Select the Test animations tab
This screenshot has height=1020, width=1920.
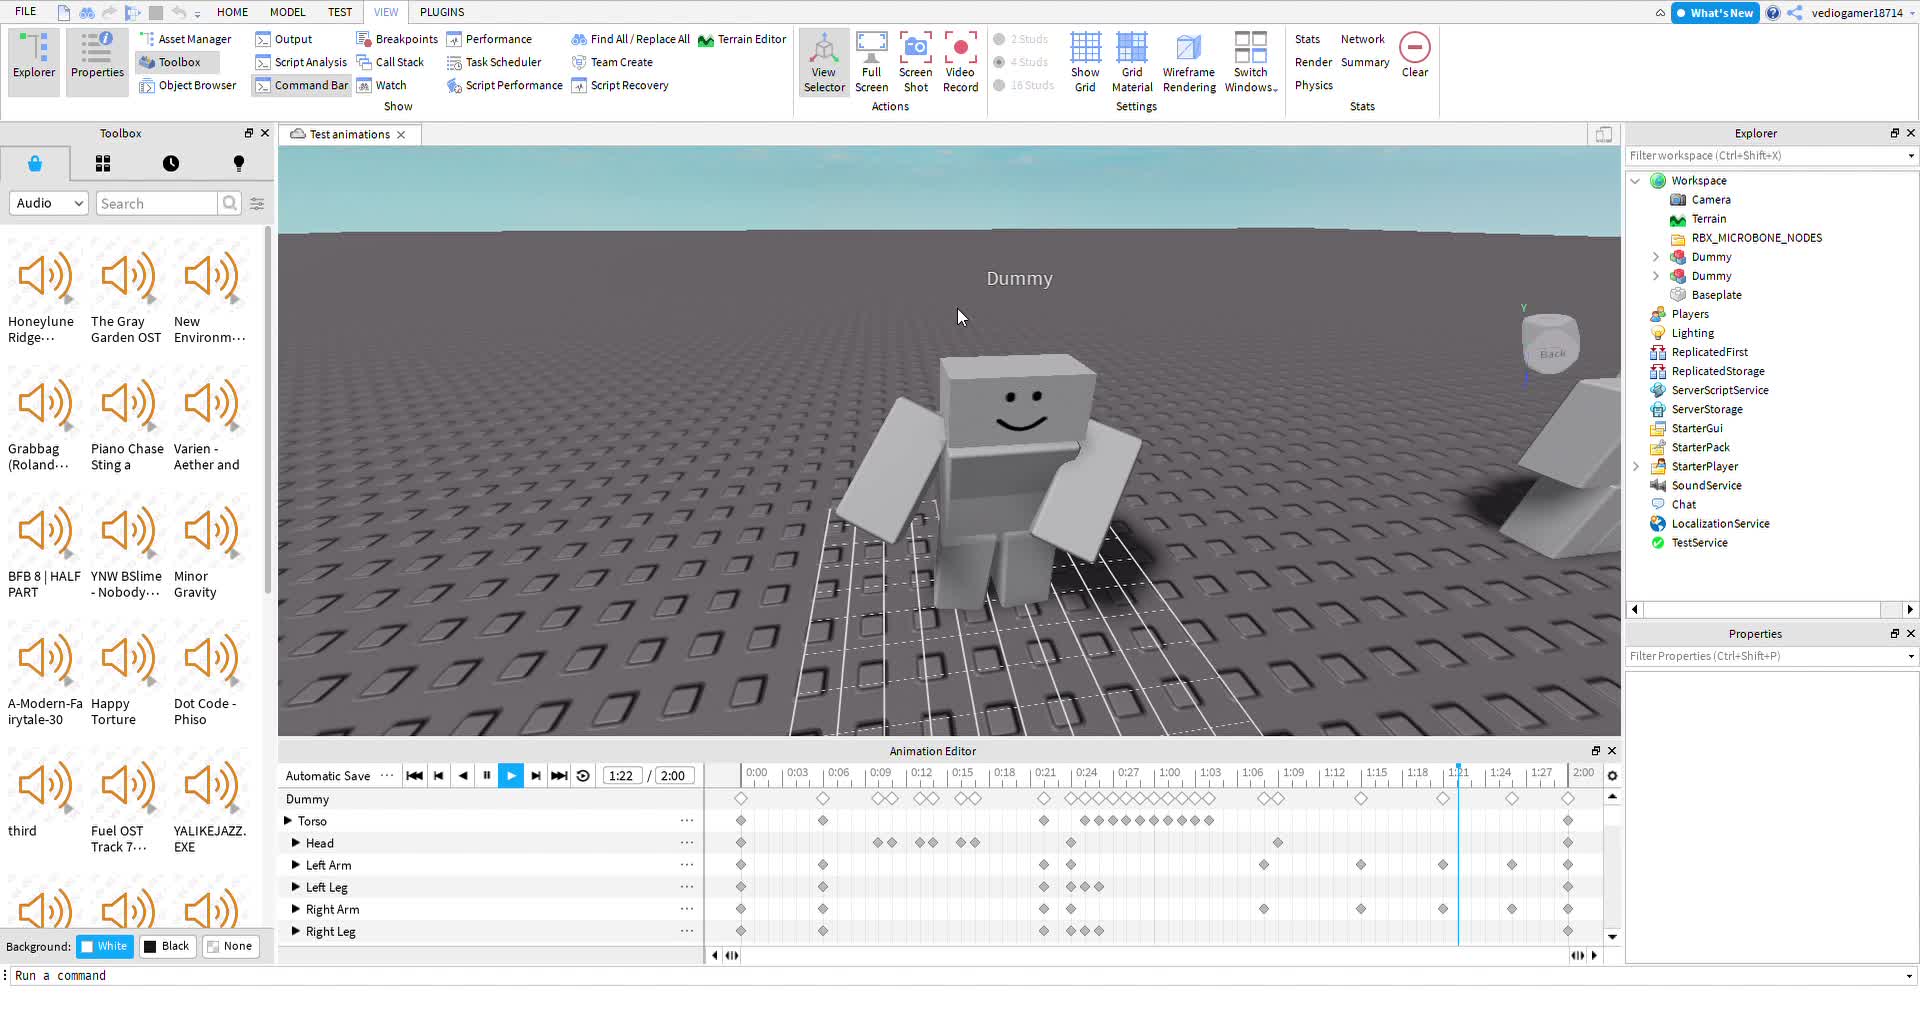347,134
